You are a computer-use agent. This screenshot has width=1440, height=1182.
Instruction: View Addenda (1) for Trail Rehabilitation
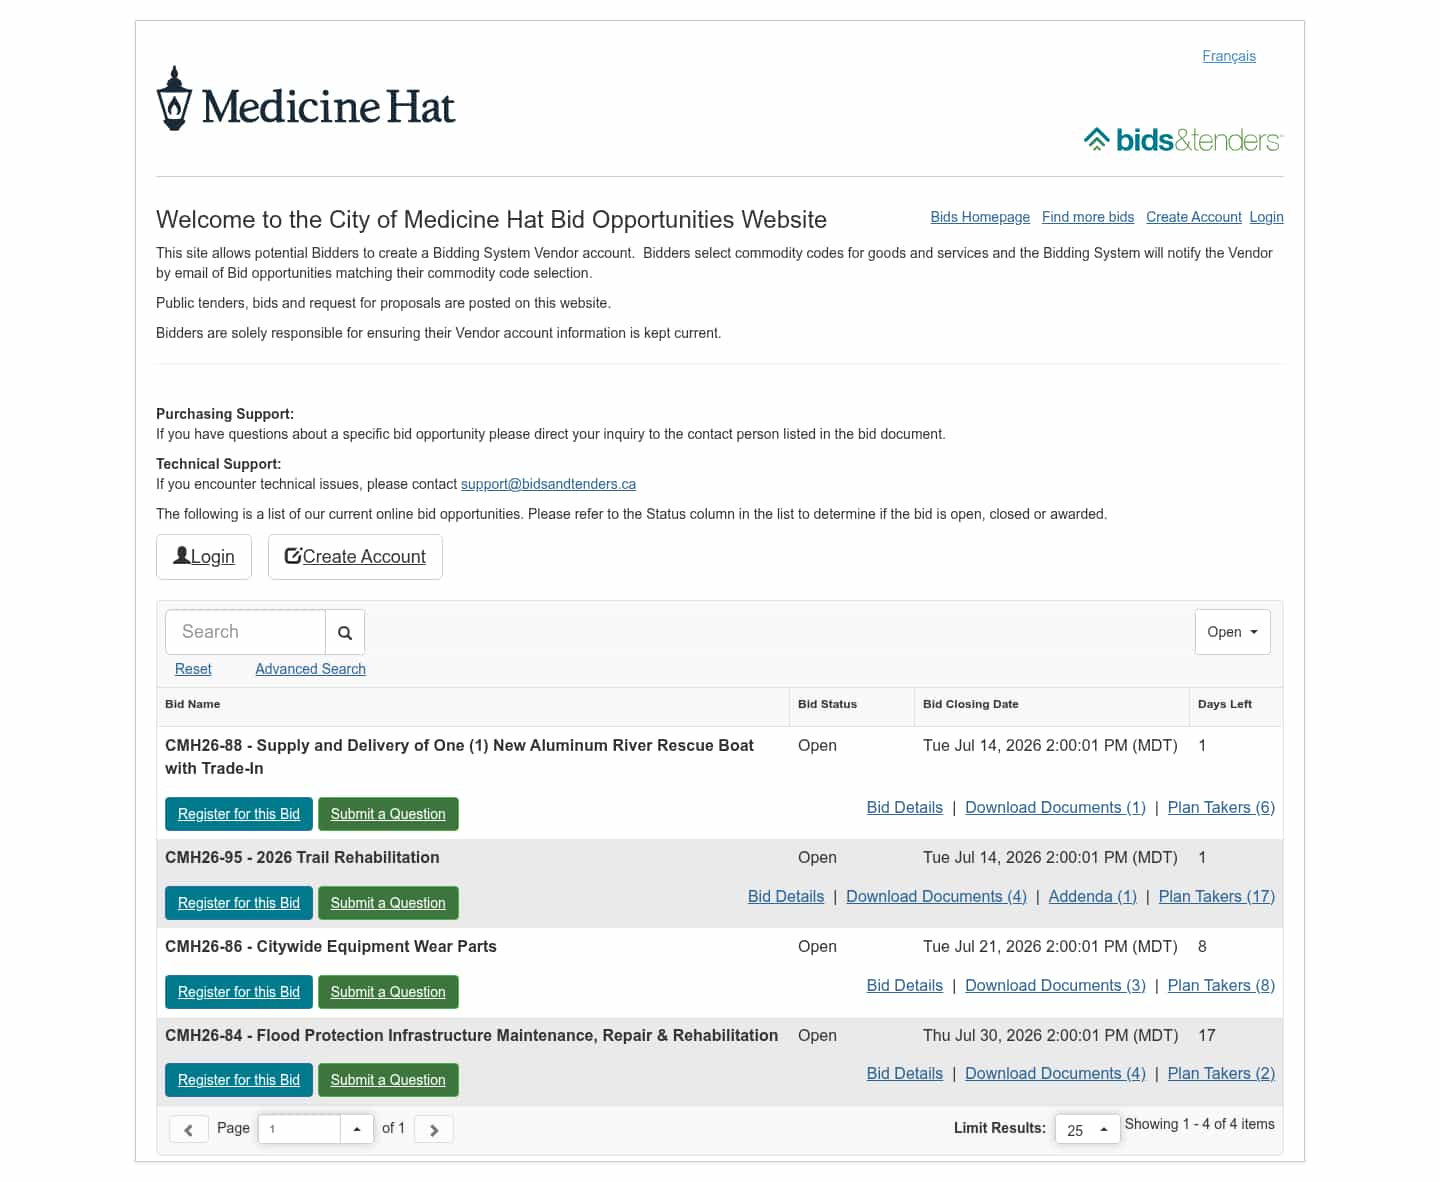tap(1093, 897)
